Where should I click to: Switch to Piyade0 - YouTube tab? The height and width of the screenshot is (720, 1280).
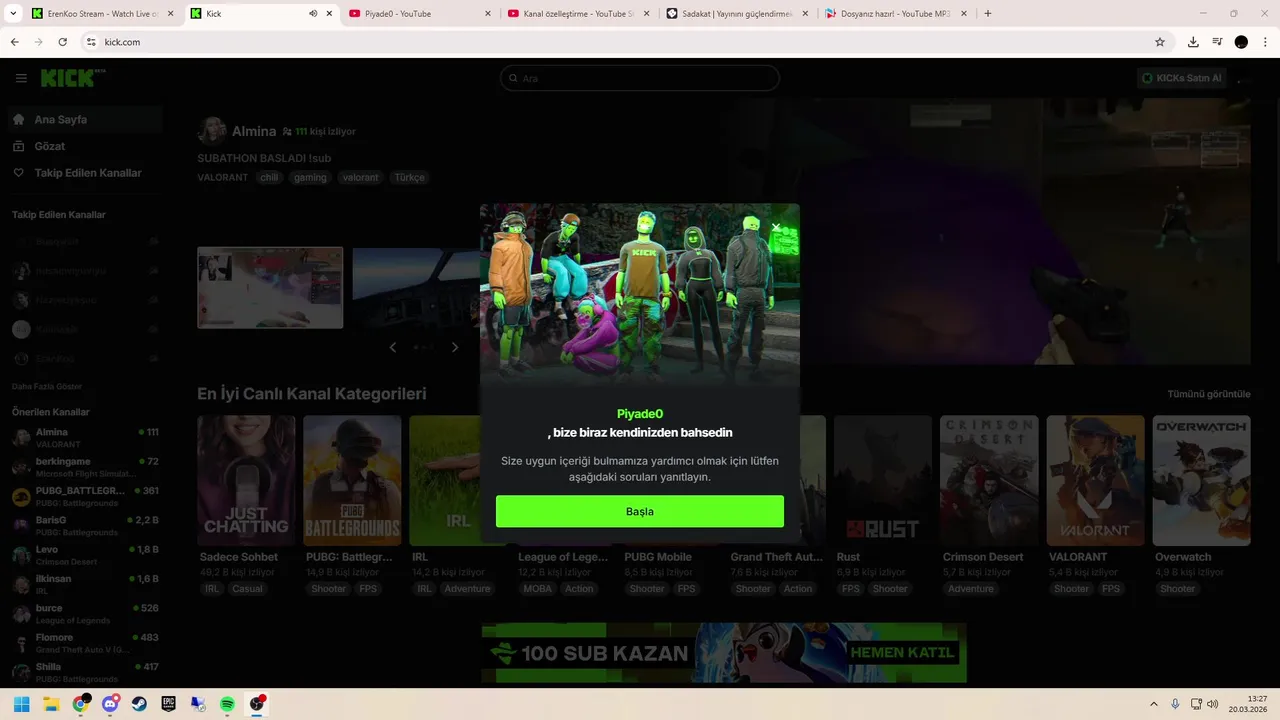click(x=420, y=14)
